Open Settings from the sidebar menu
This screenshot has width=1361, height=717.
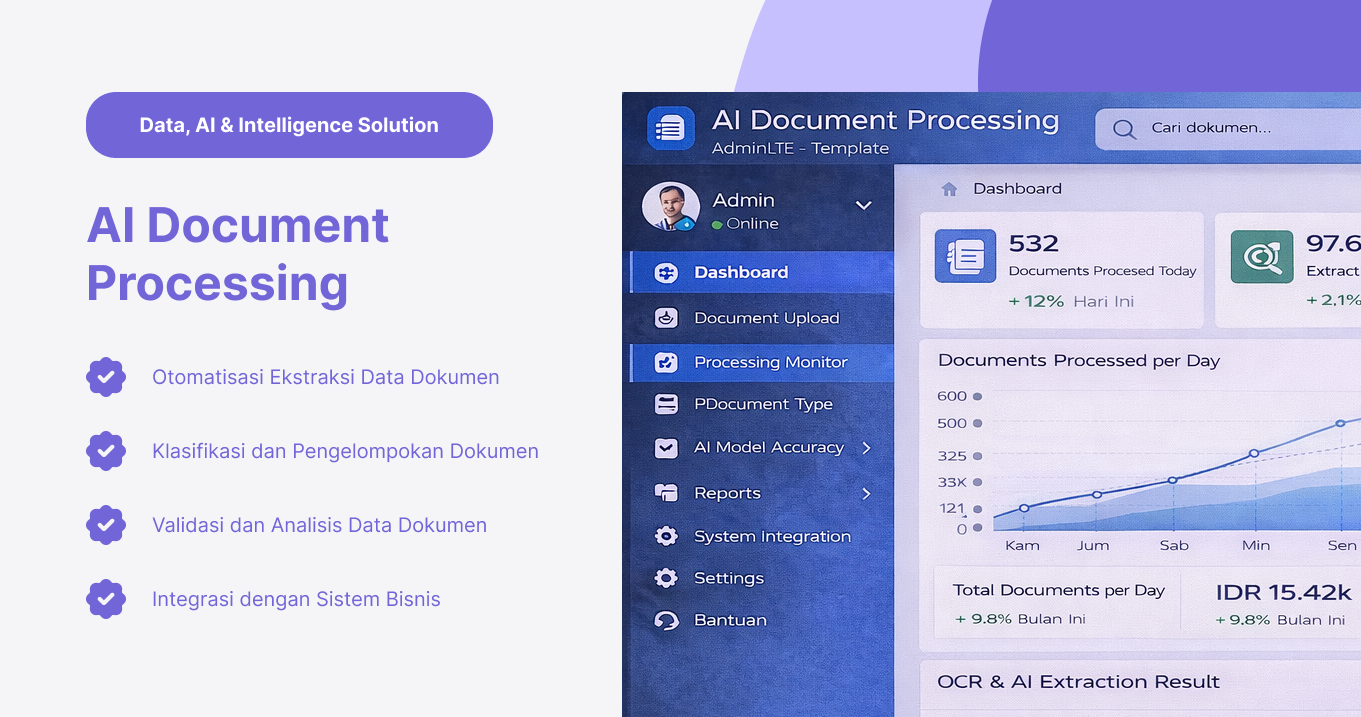point(729,578)
